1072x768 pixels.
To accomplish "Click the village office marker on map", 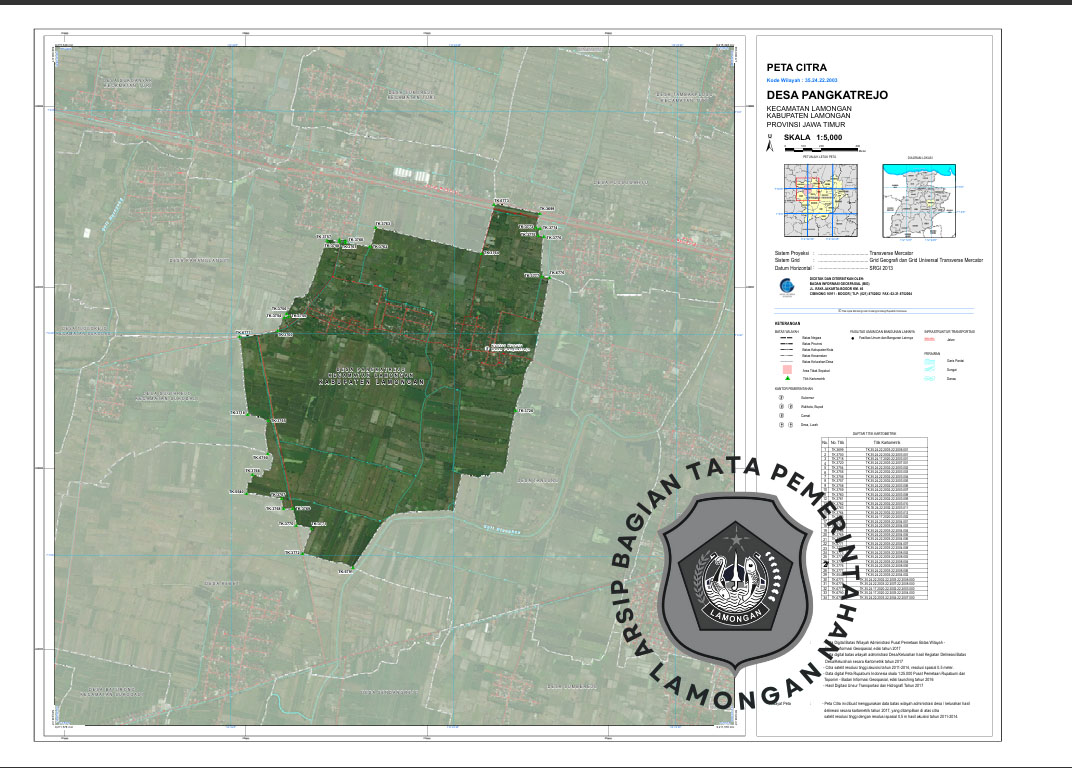I will 487,349.
